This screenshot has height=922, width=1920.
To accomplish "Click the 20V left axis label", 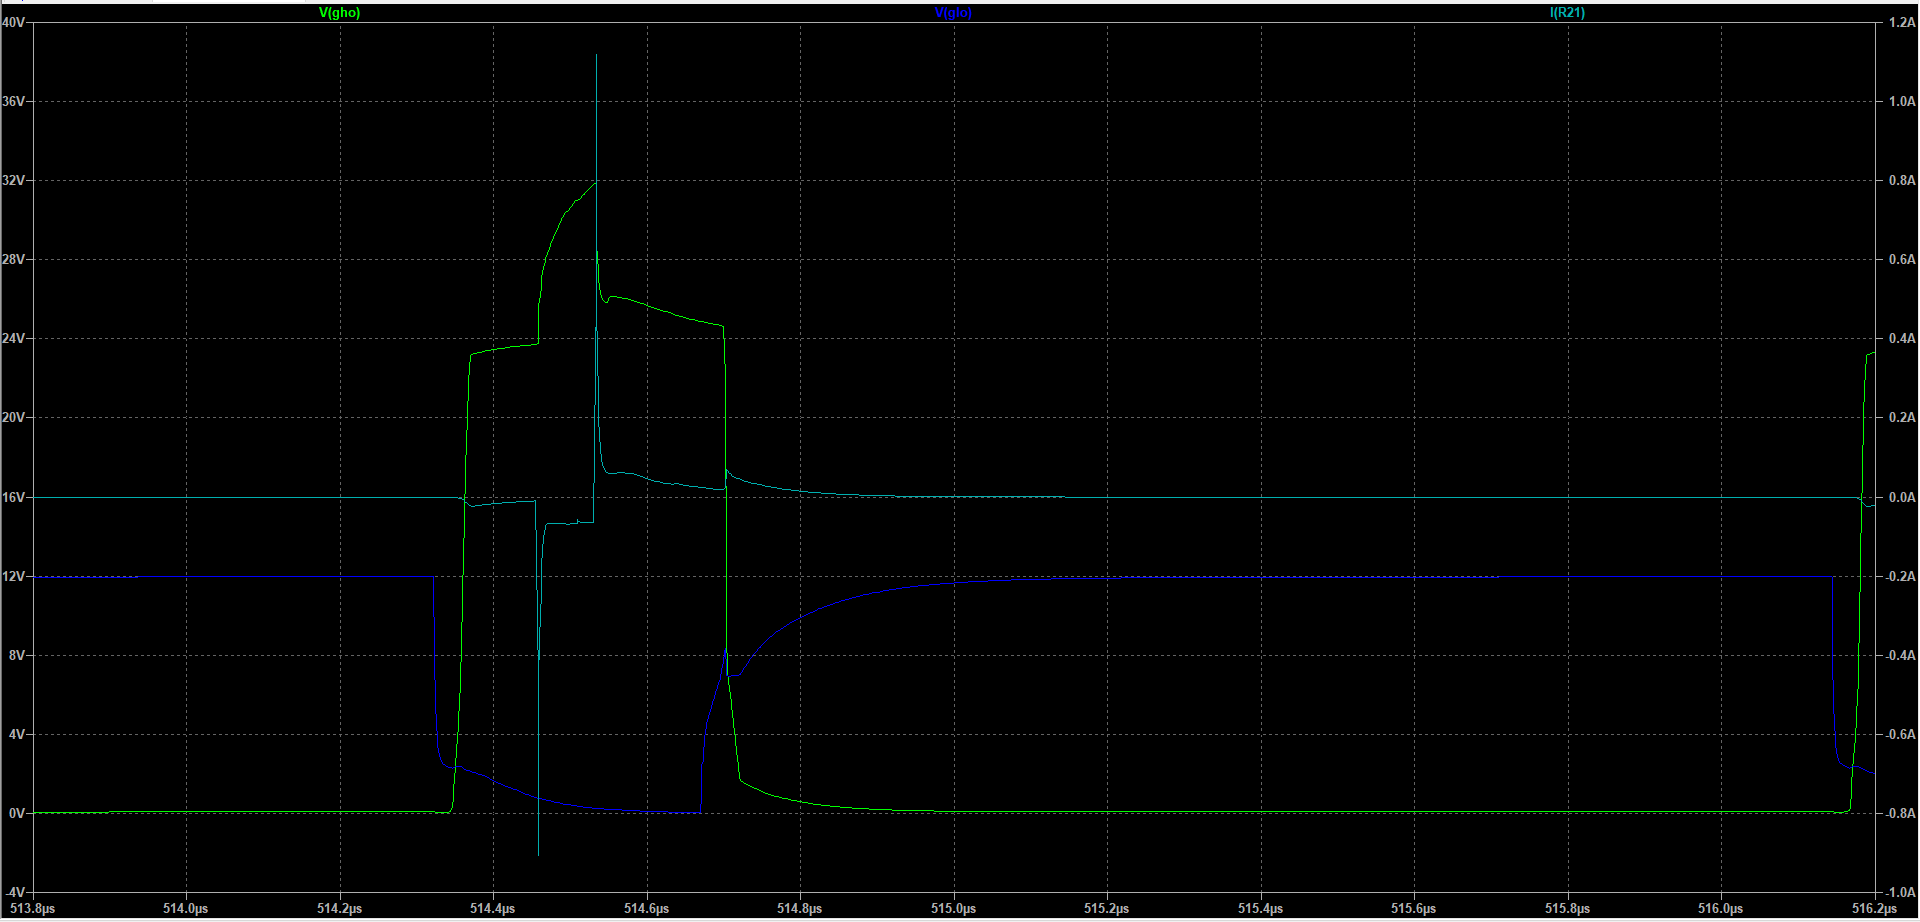I will [x=14, y=417].
